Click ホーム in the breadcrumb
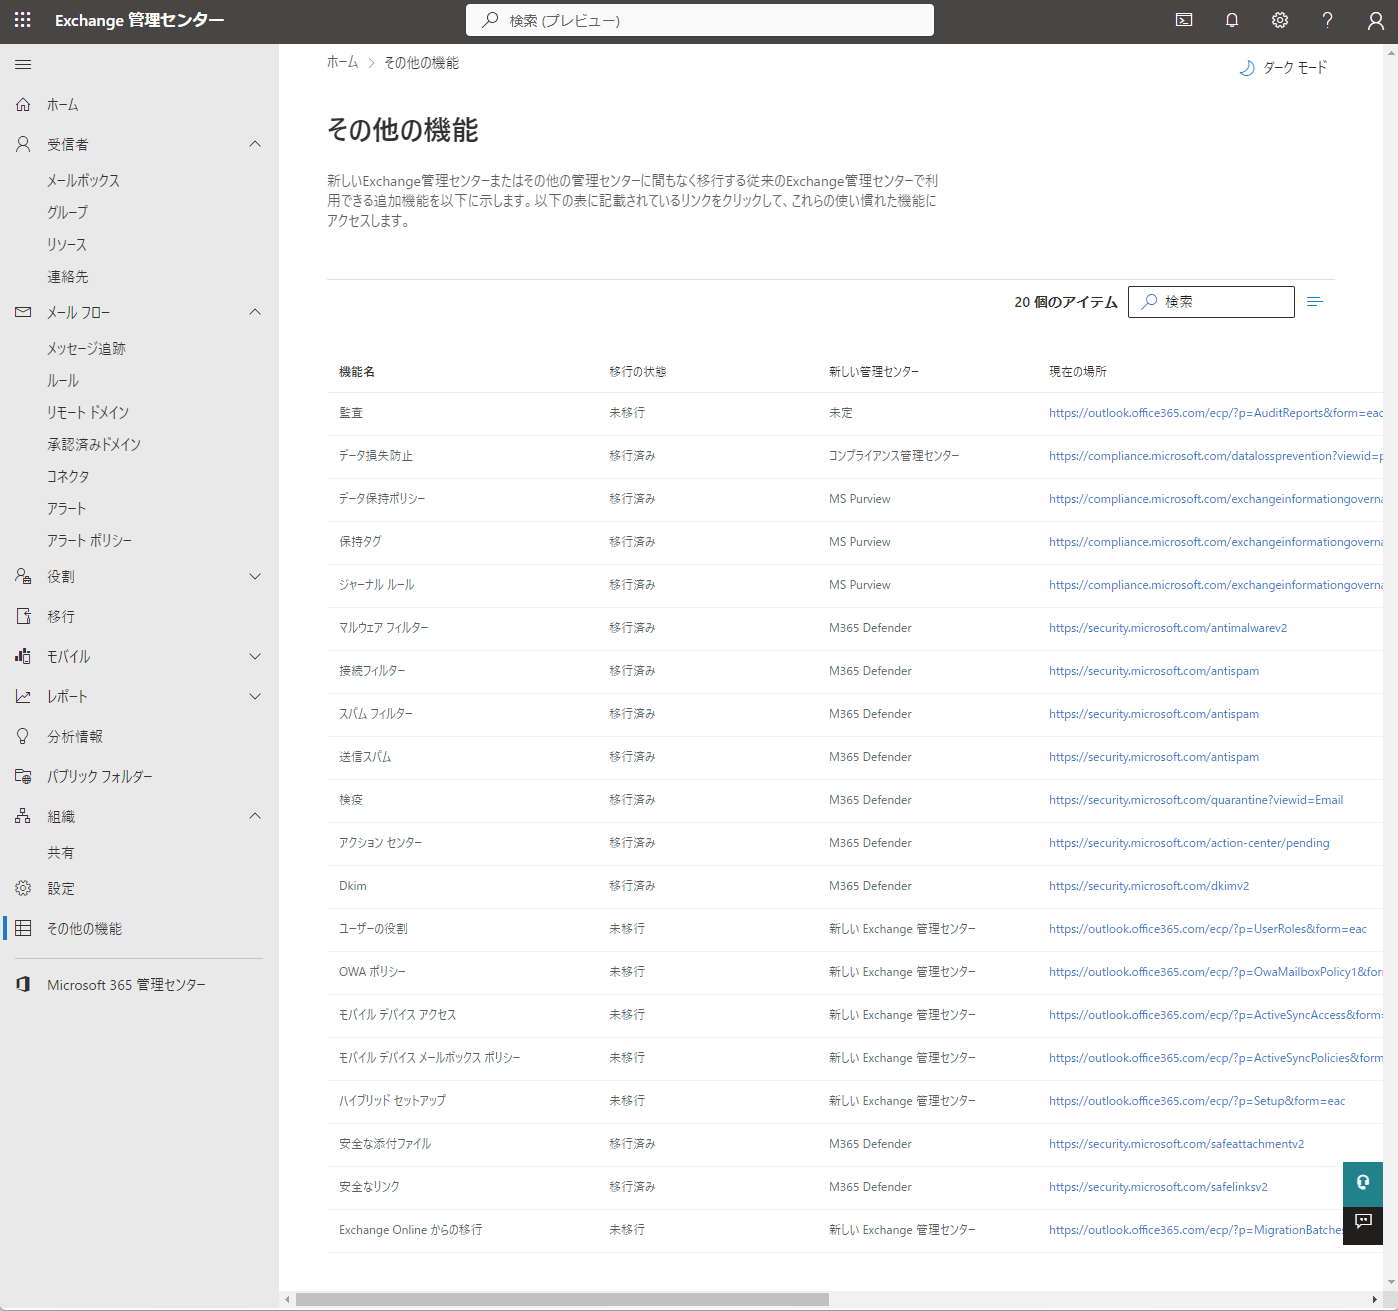This screenshot has height=1311, width=1398. [342, 63]
